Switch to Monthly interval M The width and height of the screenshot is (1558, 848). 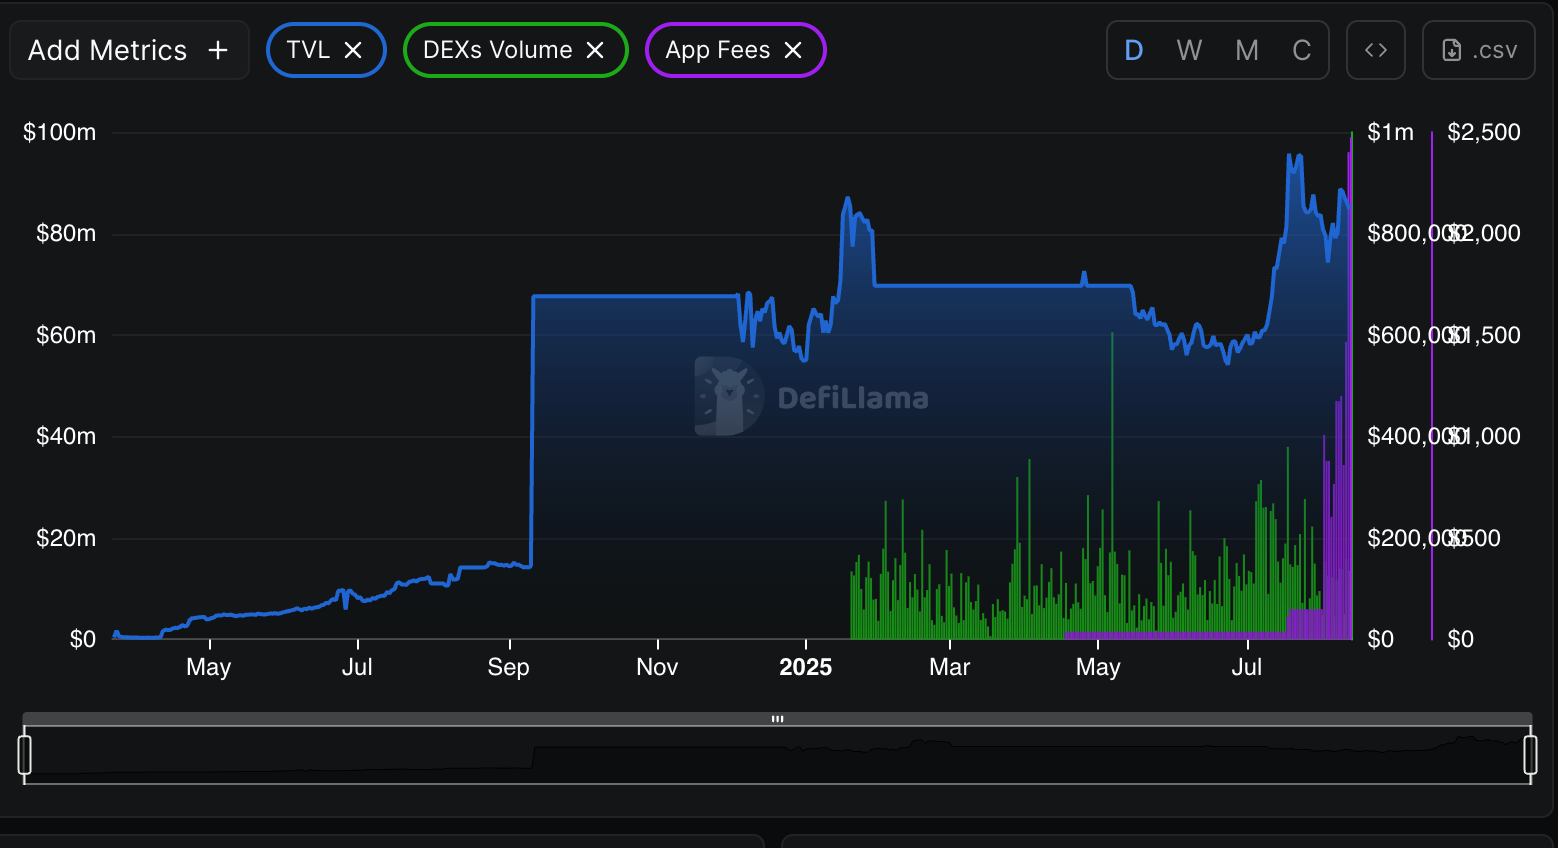pyautogui.click(x=1247, y=50)
